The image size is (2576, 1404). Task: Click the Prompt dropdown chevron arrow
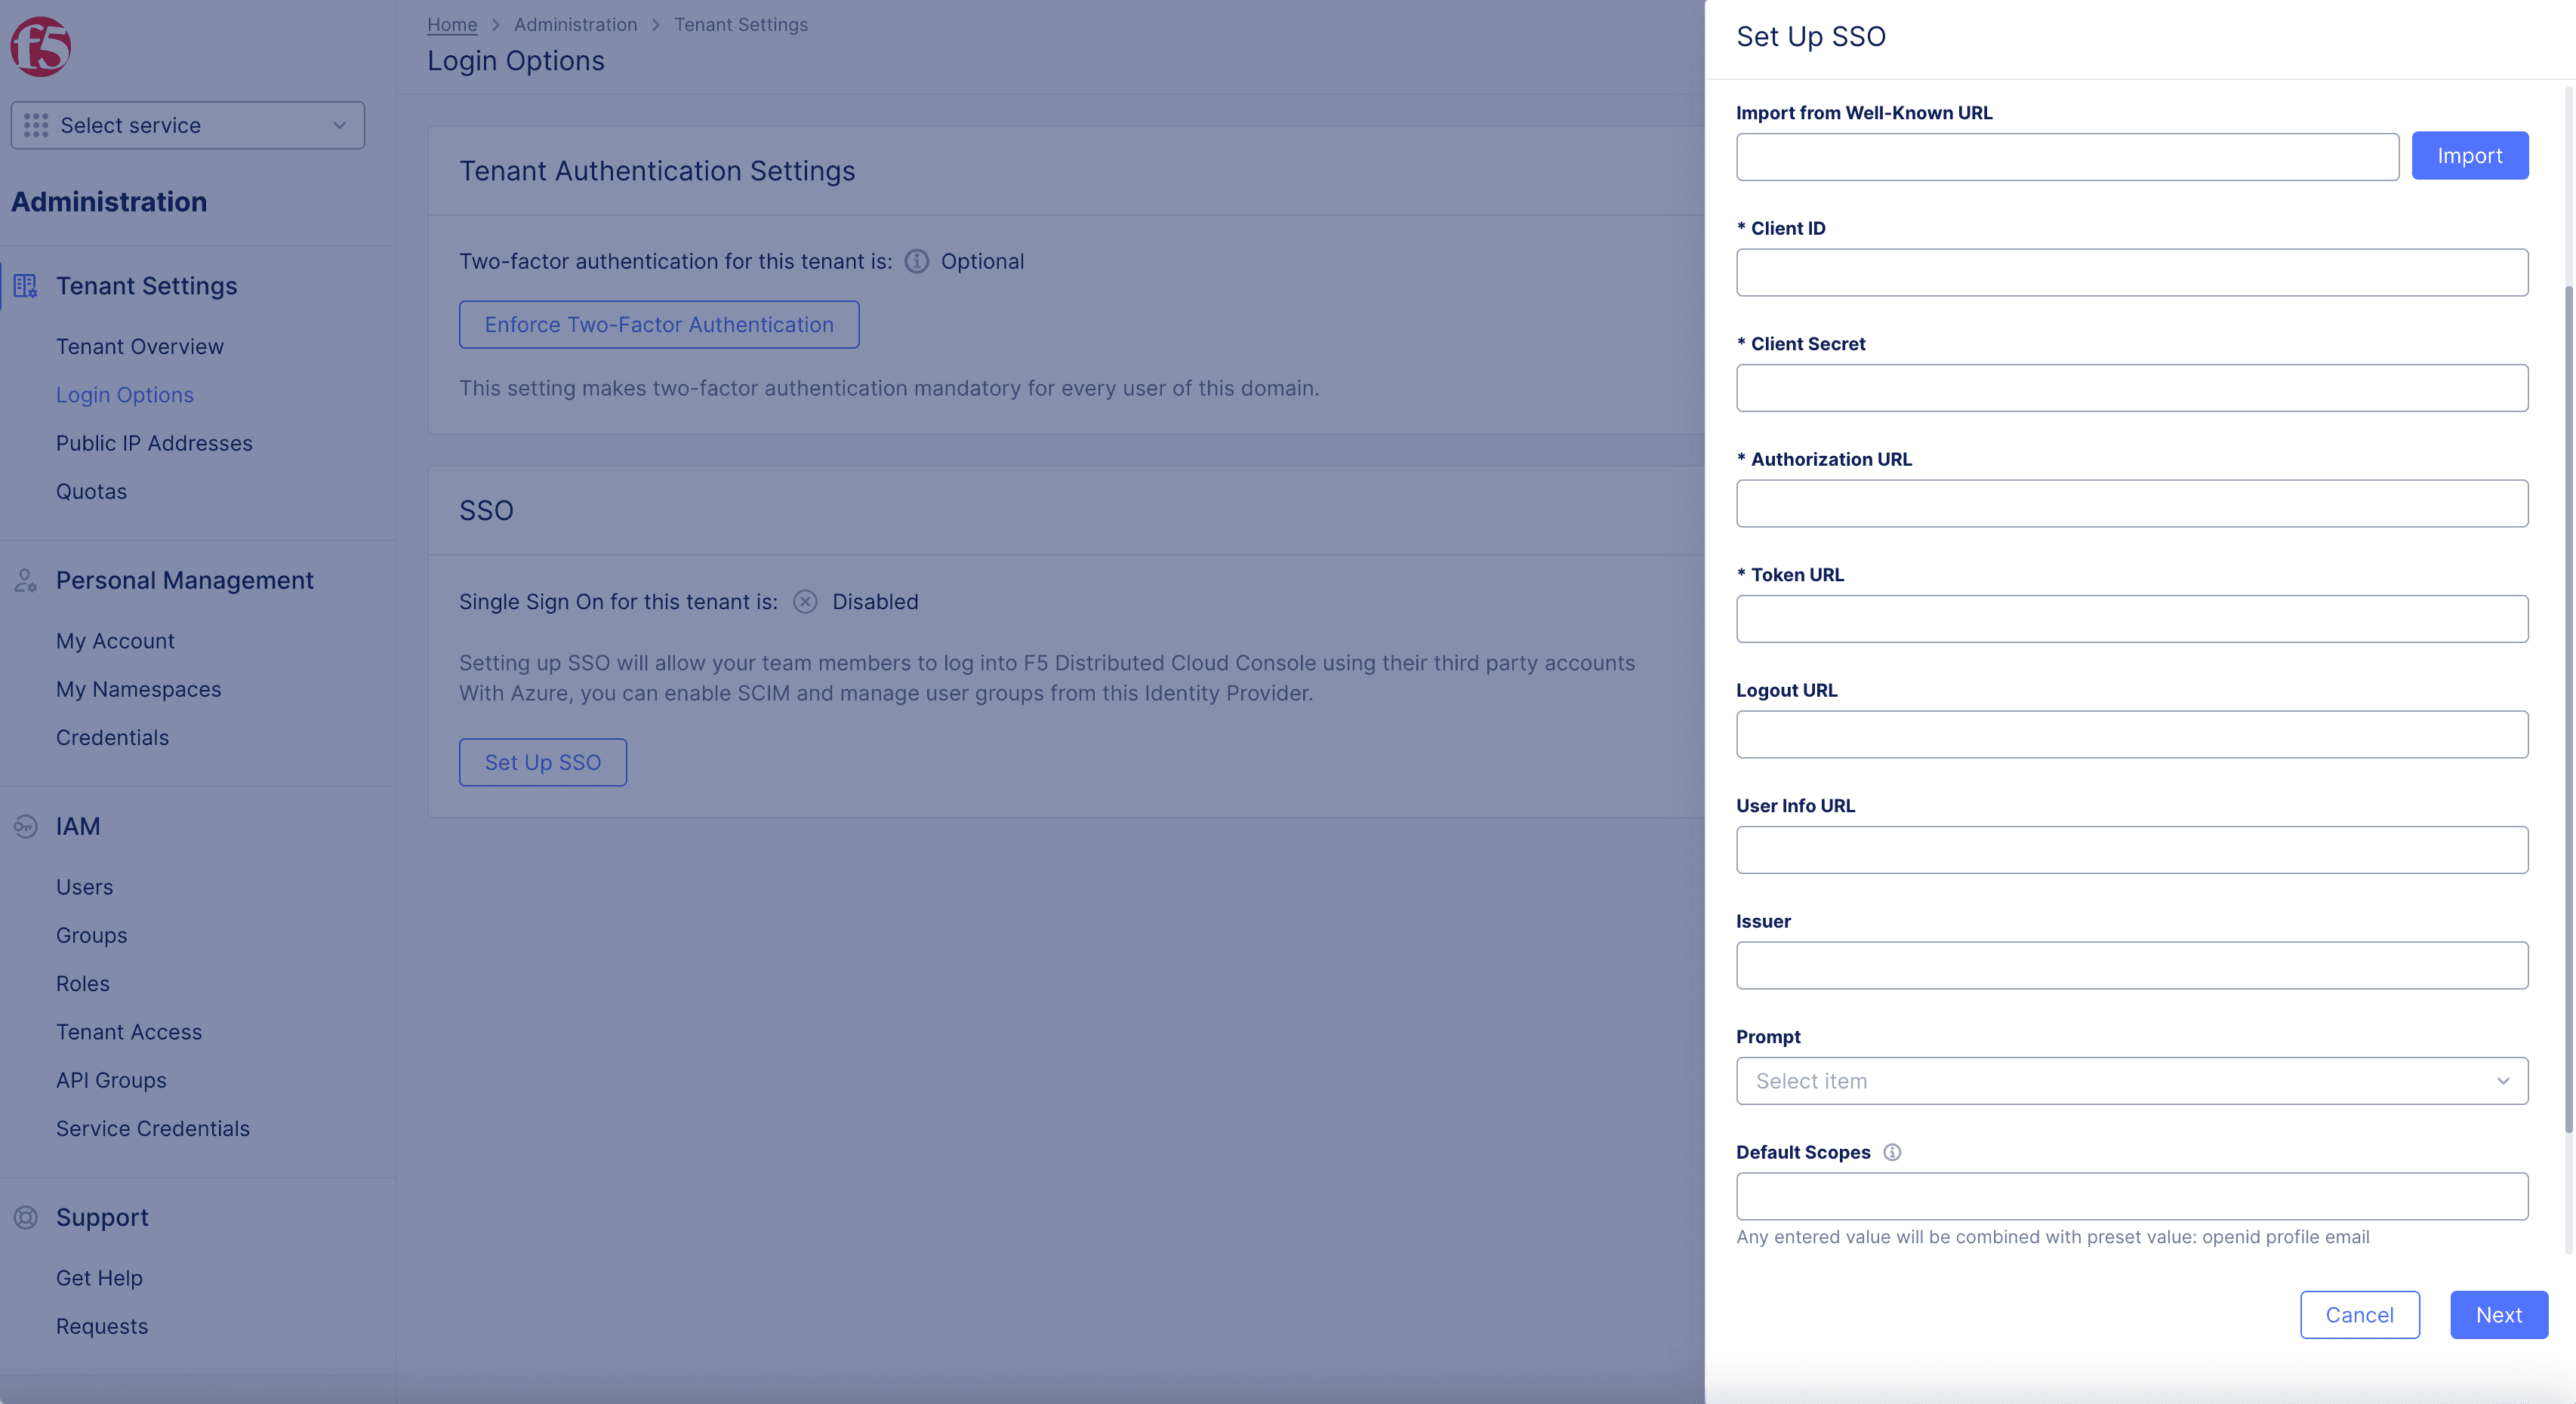2503,1081
